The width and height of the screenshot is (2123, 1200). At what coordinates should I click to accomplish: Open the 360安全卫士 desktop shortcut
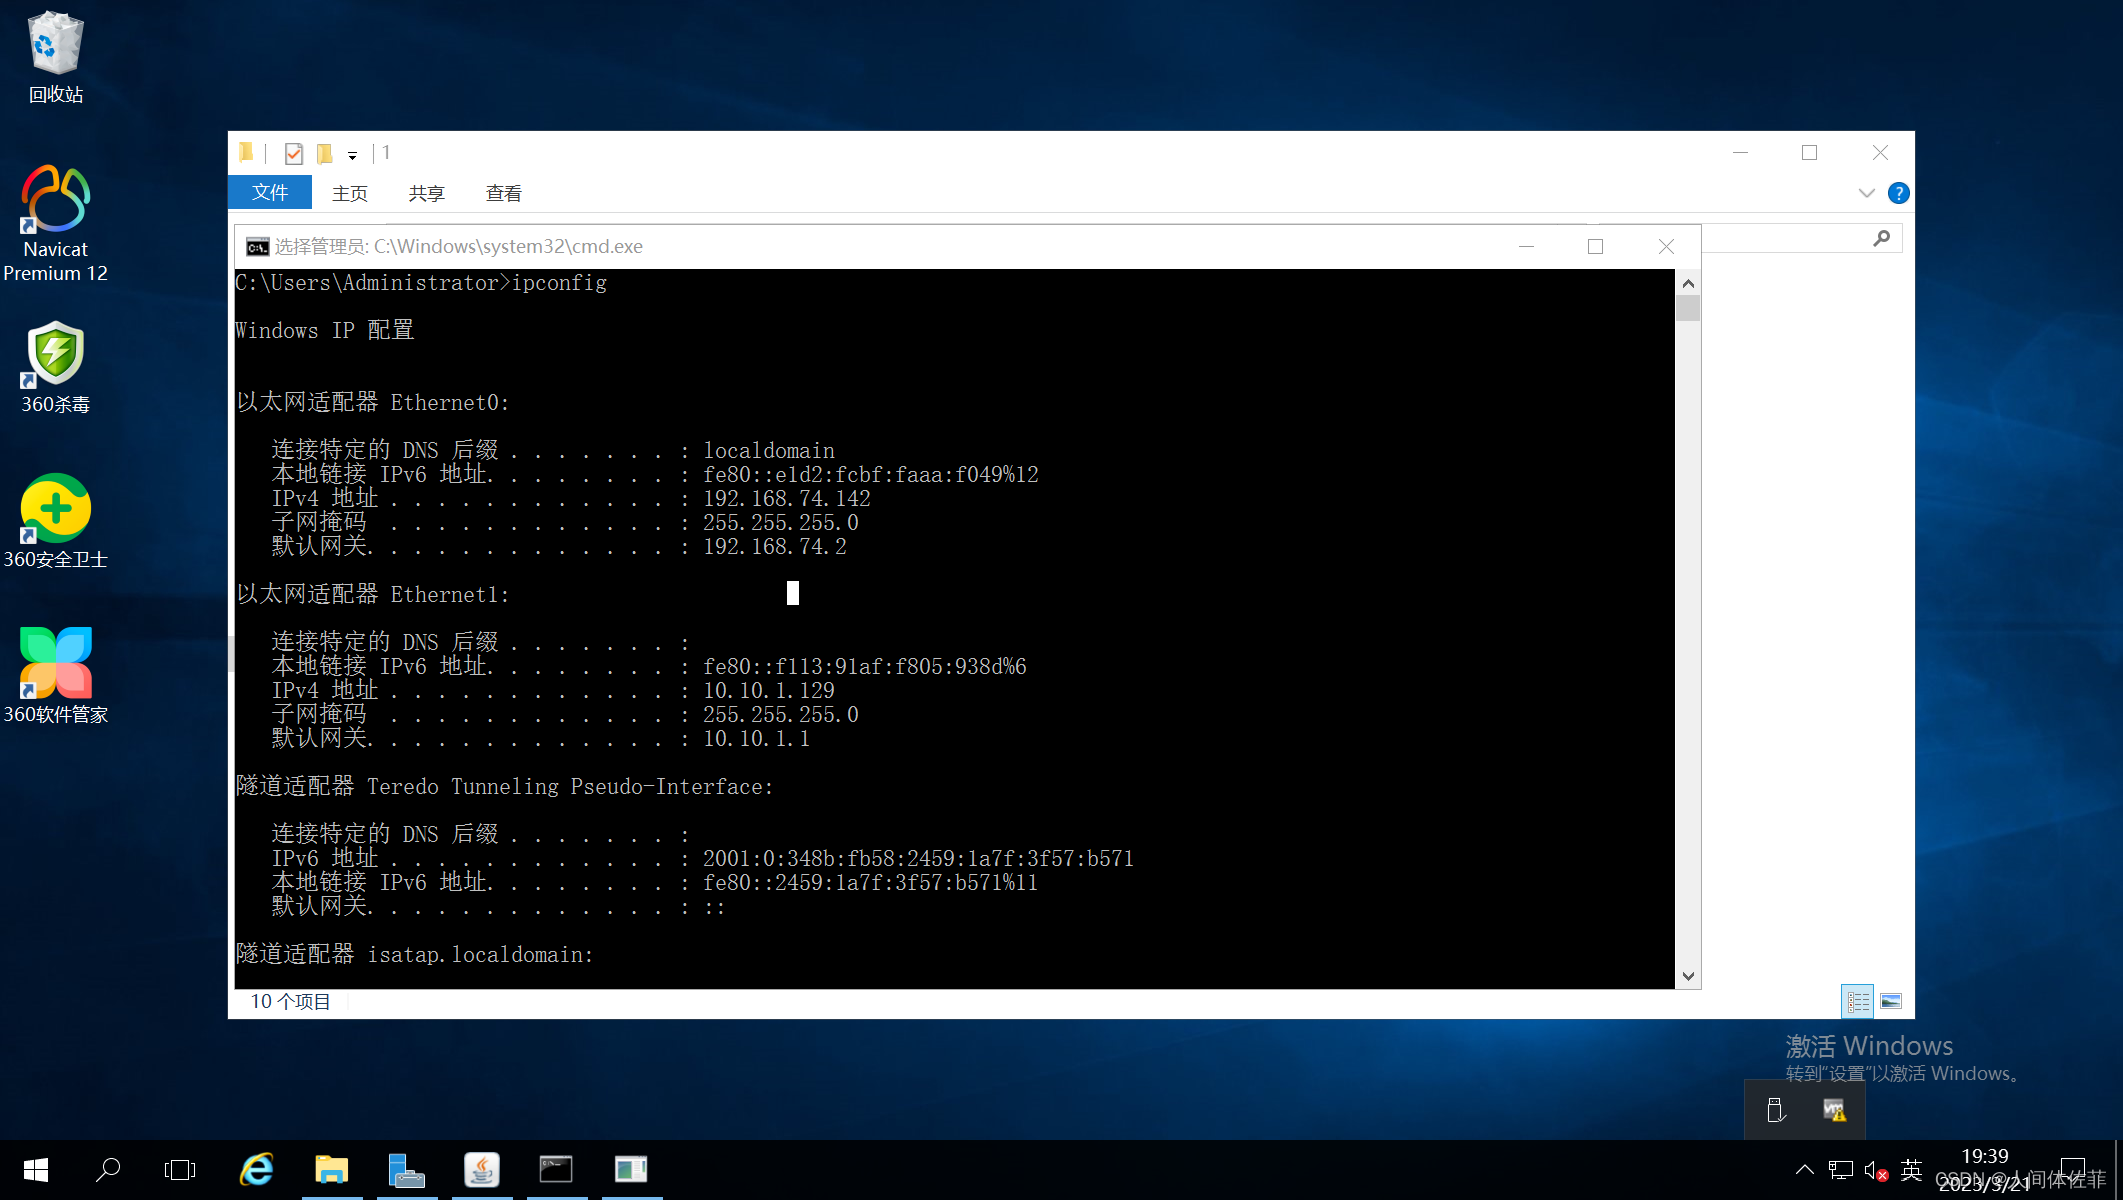pos(56,508)
